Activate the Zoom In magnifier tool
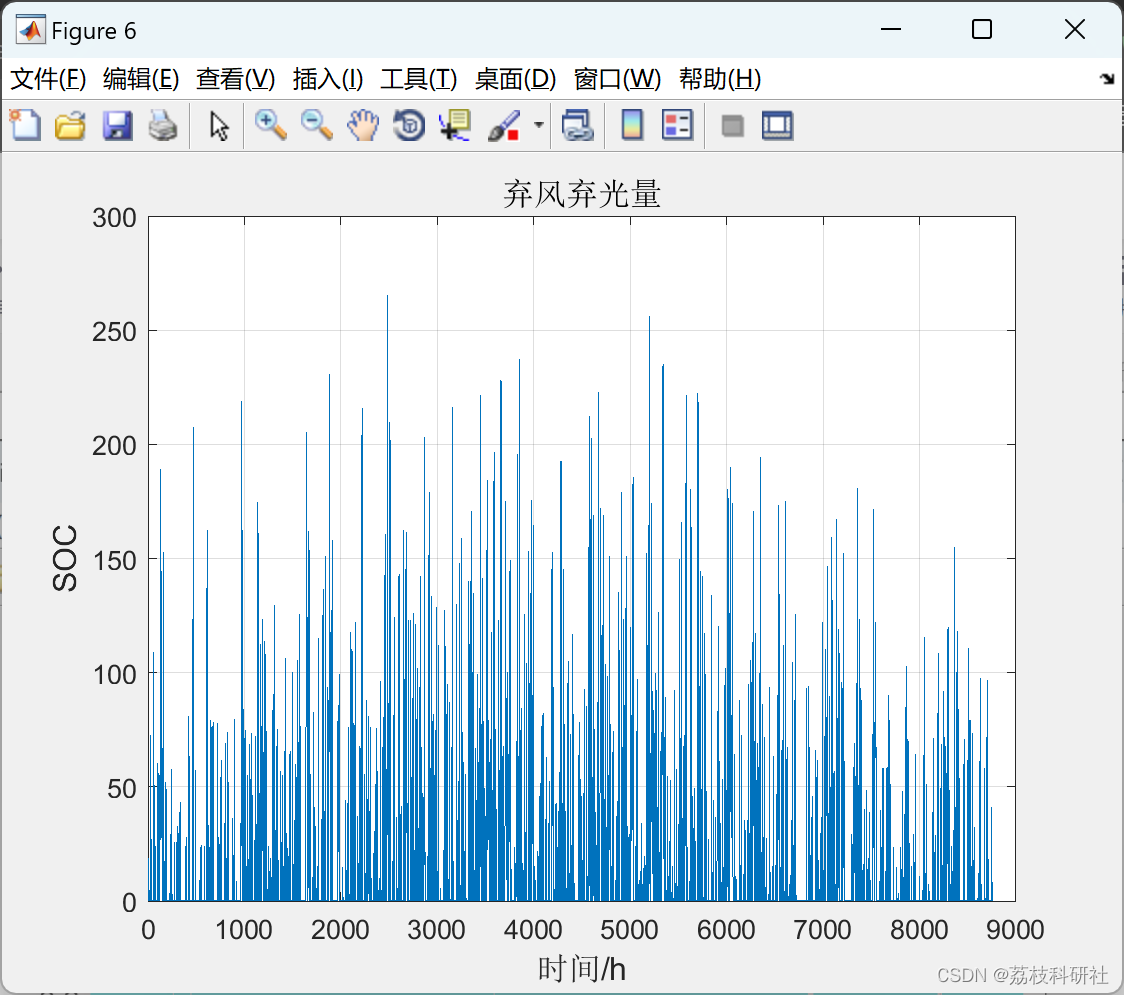This screenshot has width=1124, height=995. coord(270,125)
